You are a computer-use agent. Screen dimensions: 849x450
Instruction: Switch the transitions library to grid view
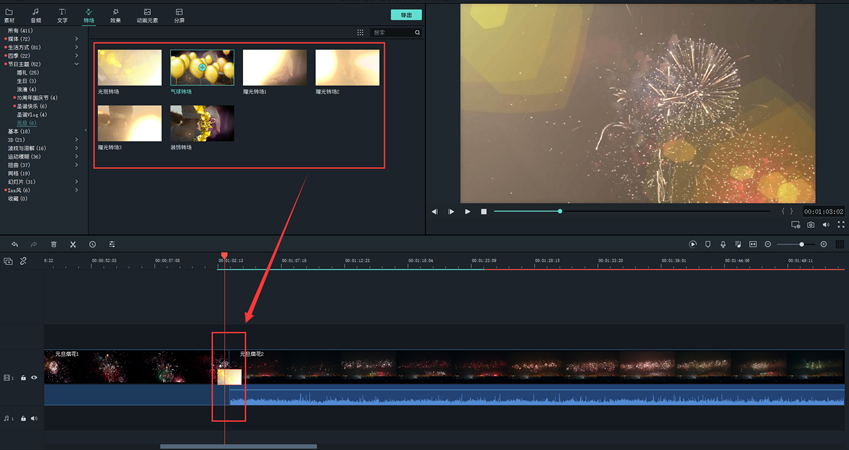[x=360, y=33]
